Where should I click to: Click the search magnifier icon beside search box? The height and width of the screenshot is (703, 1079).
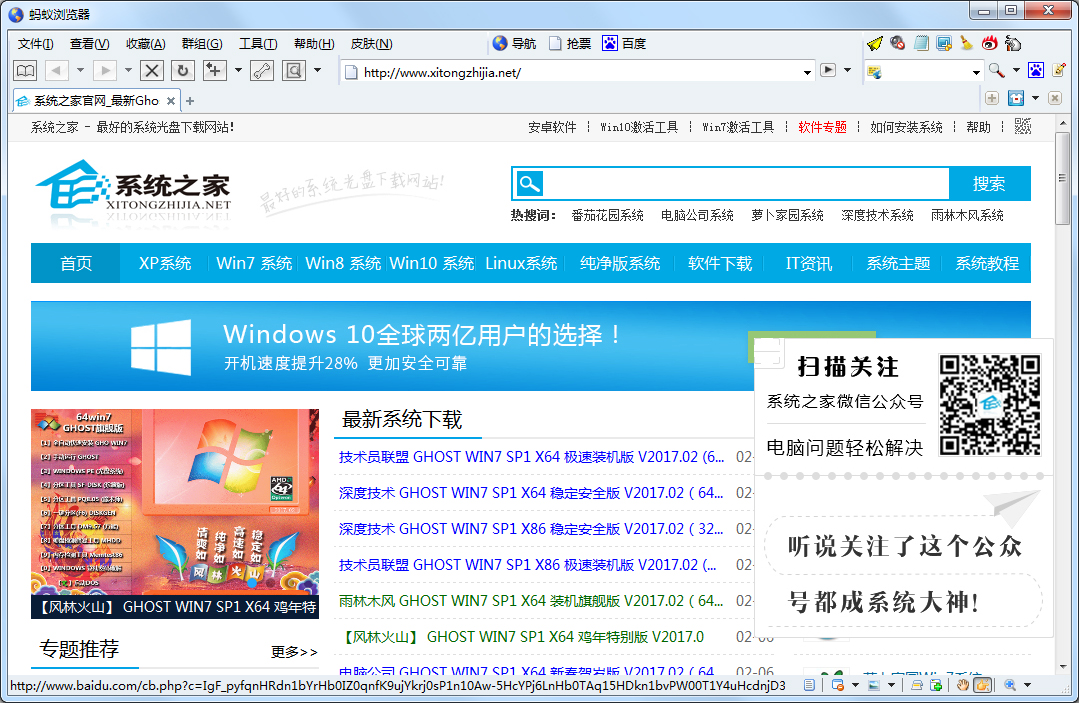996,70
